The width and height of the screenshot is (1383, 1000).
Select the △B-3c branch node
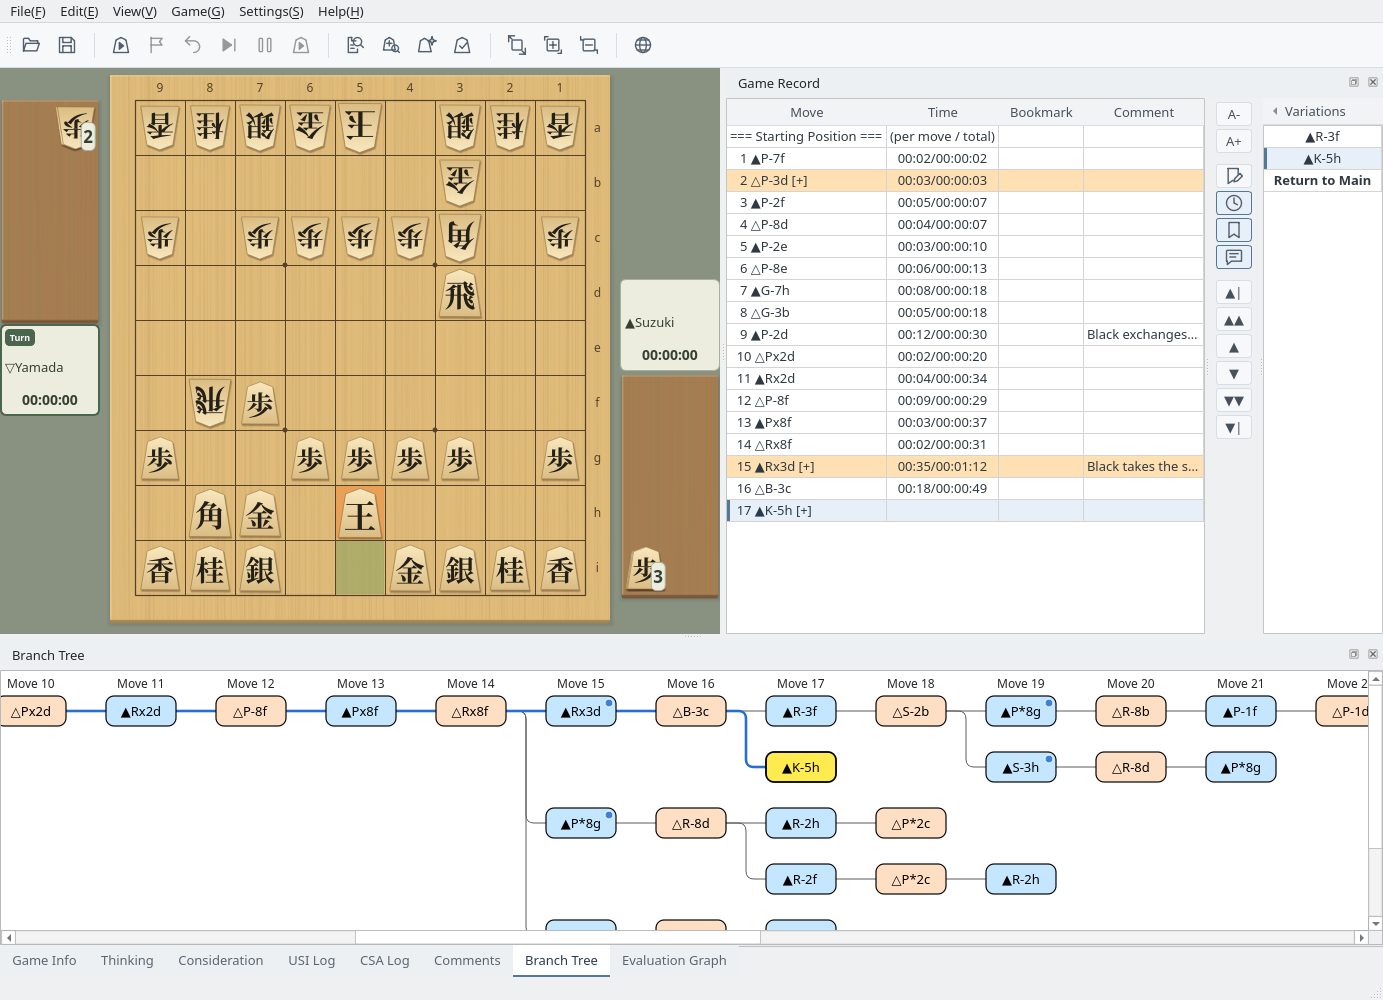click(691, 712)
